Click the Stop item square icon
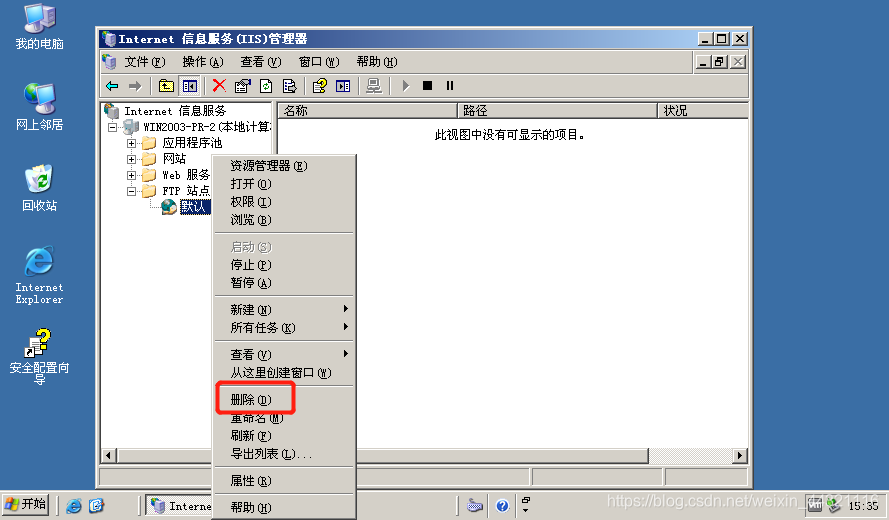This screenshot has height=520, width=889. pyautogui.click(x=427, y=86)
